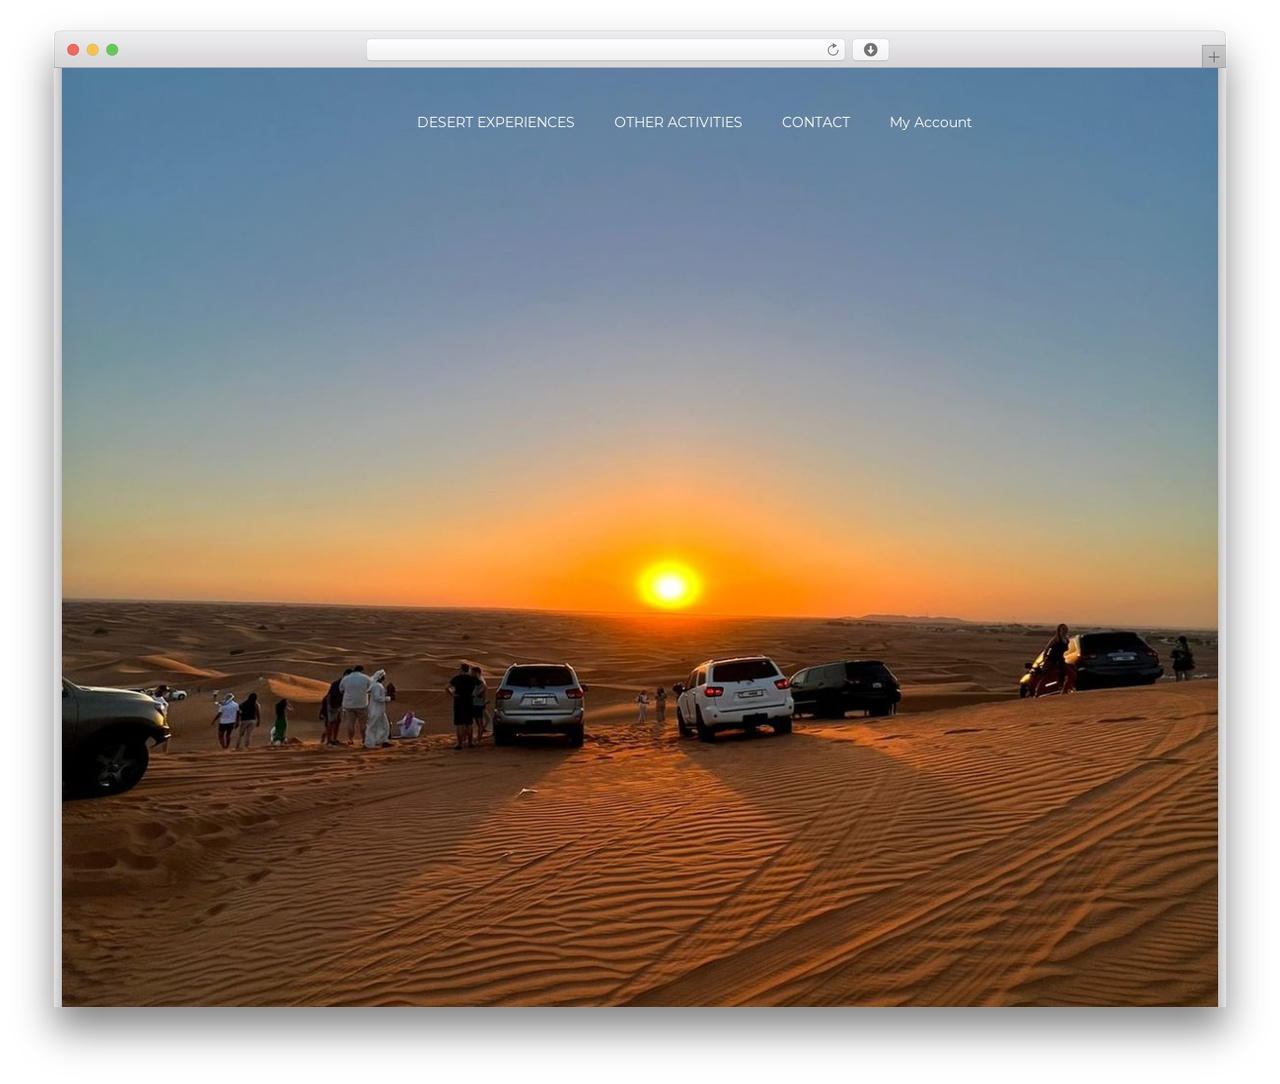Open the DESERT EXPERIENCES menu
The width and height of the screenshot is (1280, 1084).
coord(495,122)
